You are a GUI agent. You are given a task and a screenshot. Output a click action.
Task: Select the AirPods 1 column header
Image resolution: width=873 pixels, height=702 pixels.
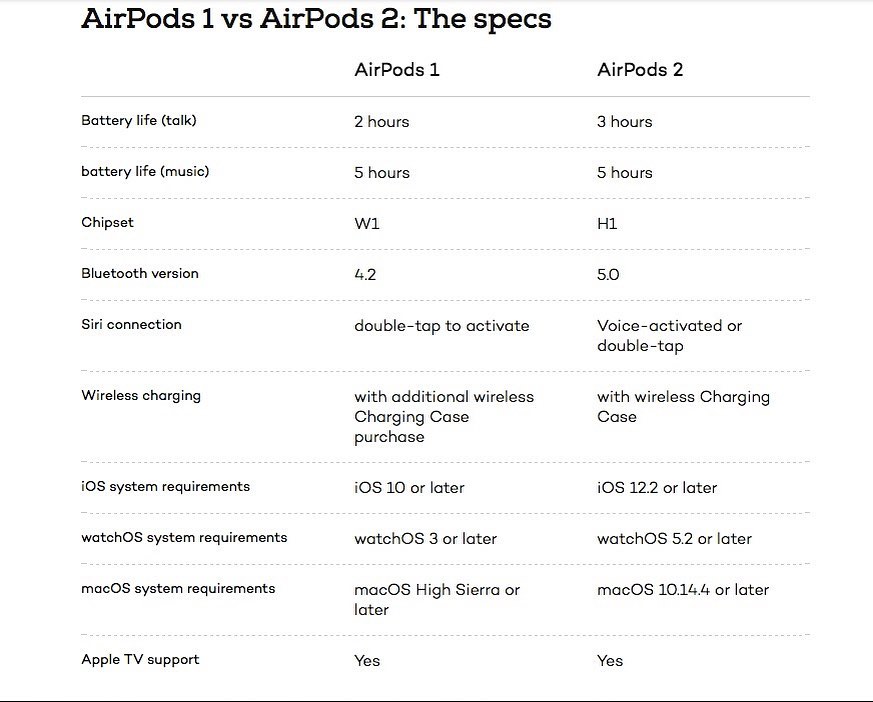[x=397, y=70]
